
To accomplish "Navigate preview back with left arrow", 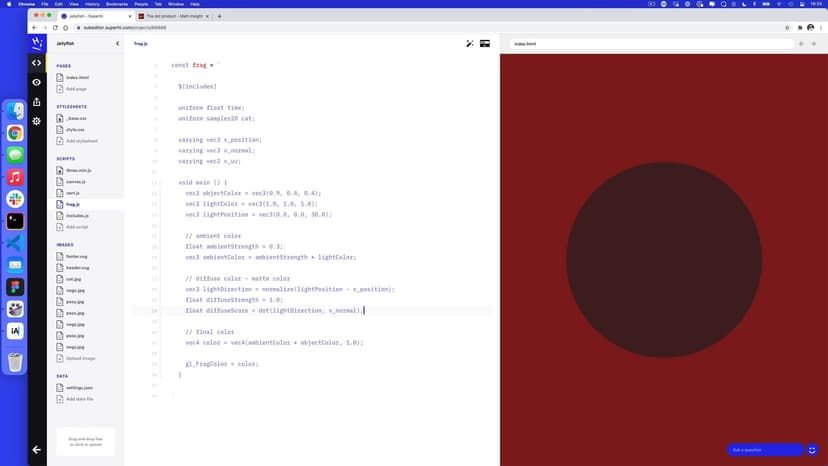I will pos(801,44).
